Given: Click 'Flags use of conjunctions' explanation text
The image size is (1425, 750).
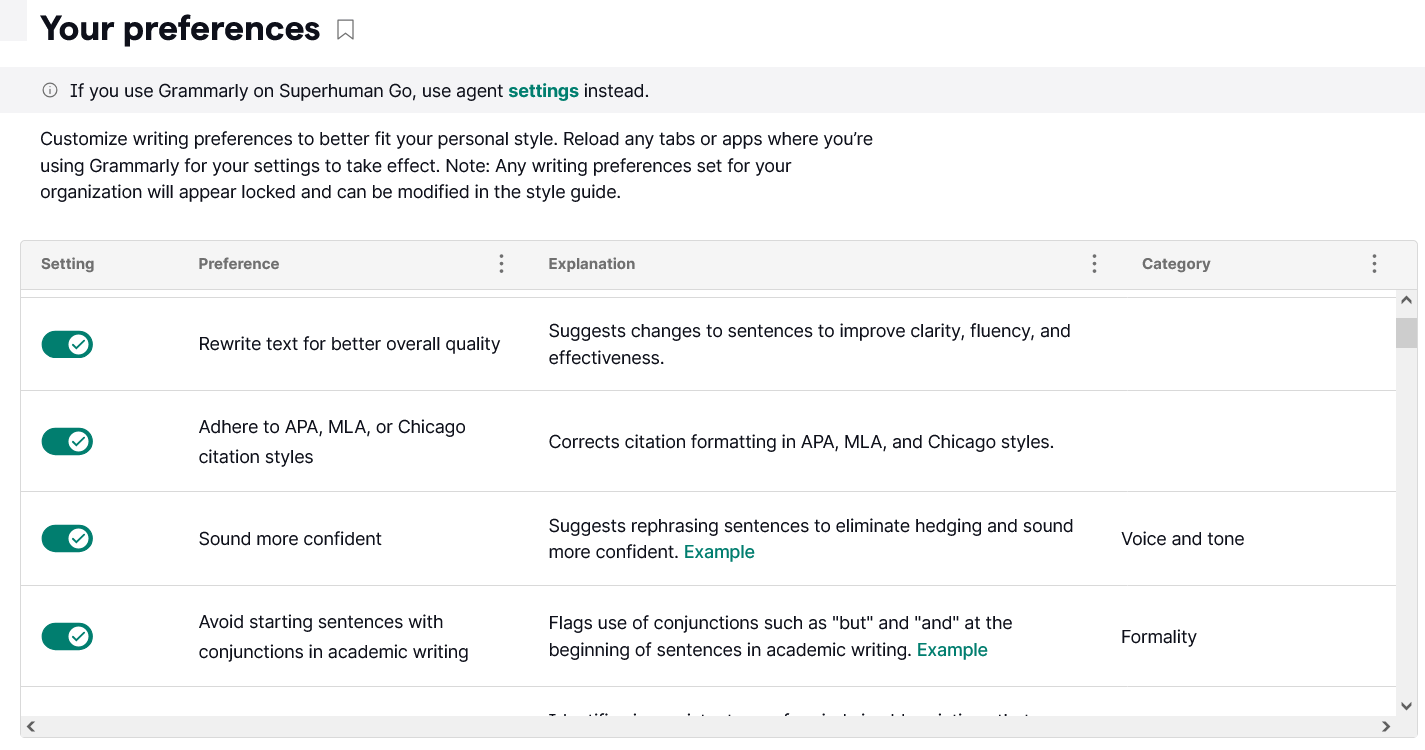Looking at the screenshot, I should [781, 637].
